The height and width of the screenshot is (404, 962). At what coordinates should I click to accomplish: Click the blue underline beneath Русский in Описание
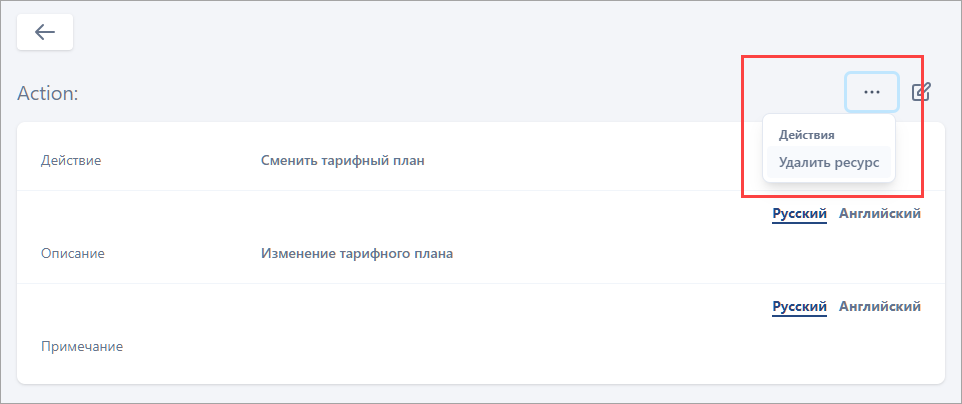[x=799, y=223]
